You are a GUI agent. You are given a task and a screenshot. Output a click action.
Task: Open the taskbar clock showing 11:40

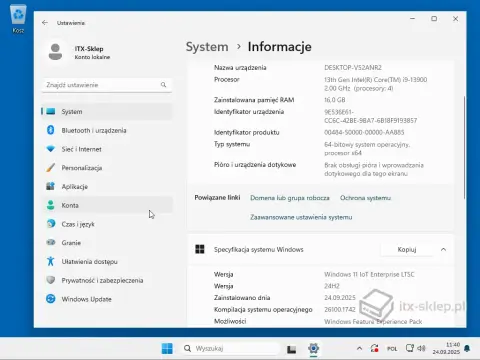pos(447,348)
